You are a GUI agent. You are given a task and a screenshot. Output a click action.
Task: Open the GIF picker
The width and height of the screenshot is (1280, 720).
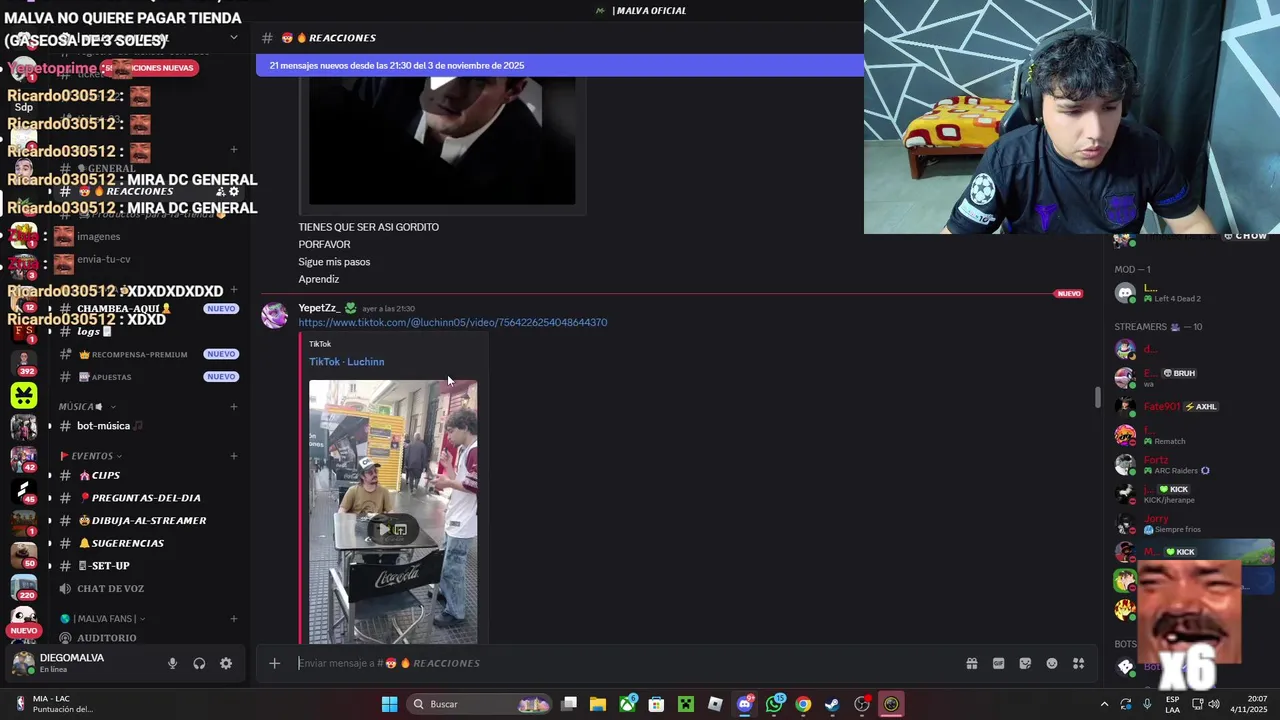[998, 663]
